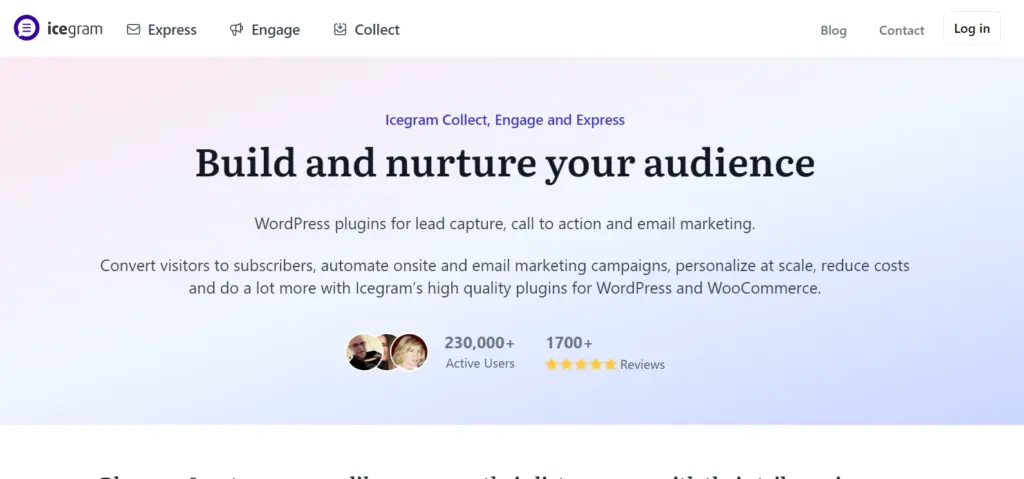The image size is (1024, 479).
Task: Click the '230,000+' active users count
Action: point(479,343)
